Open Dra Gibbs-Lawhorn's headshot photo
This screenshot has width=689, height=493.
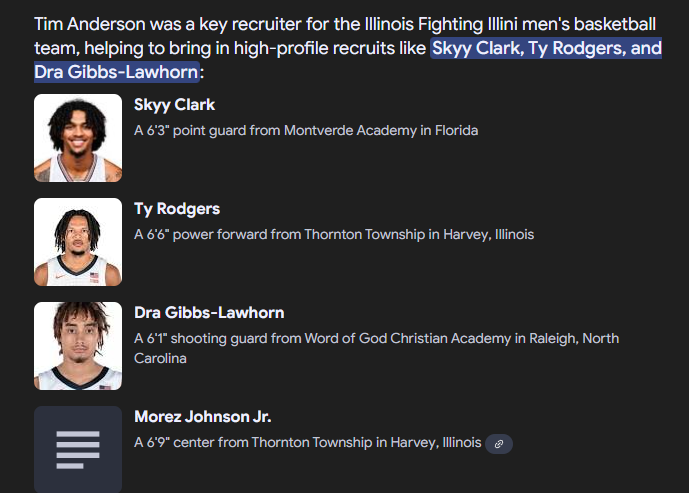(78, 345)
